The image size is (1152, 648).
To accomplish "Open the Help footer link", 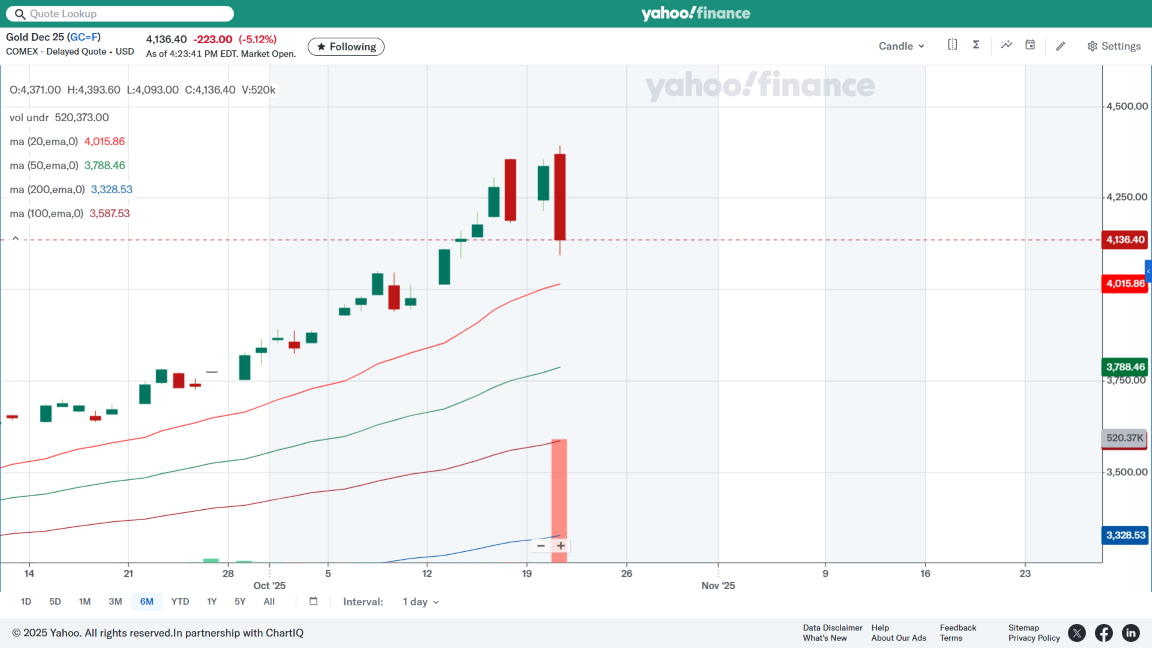I will click(880, 628).
